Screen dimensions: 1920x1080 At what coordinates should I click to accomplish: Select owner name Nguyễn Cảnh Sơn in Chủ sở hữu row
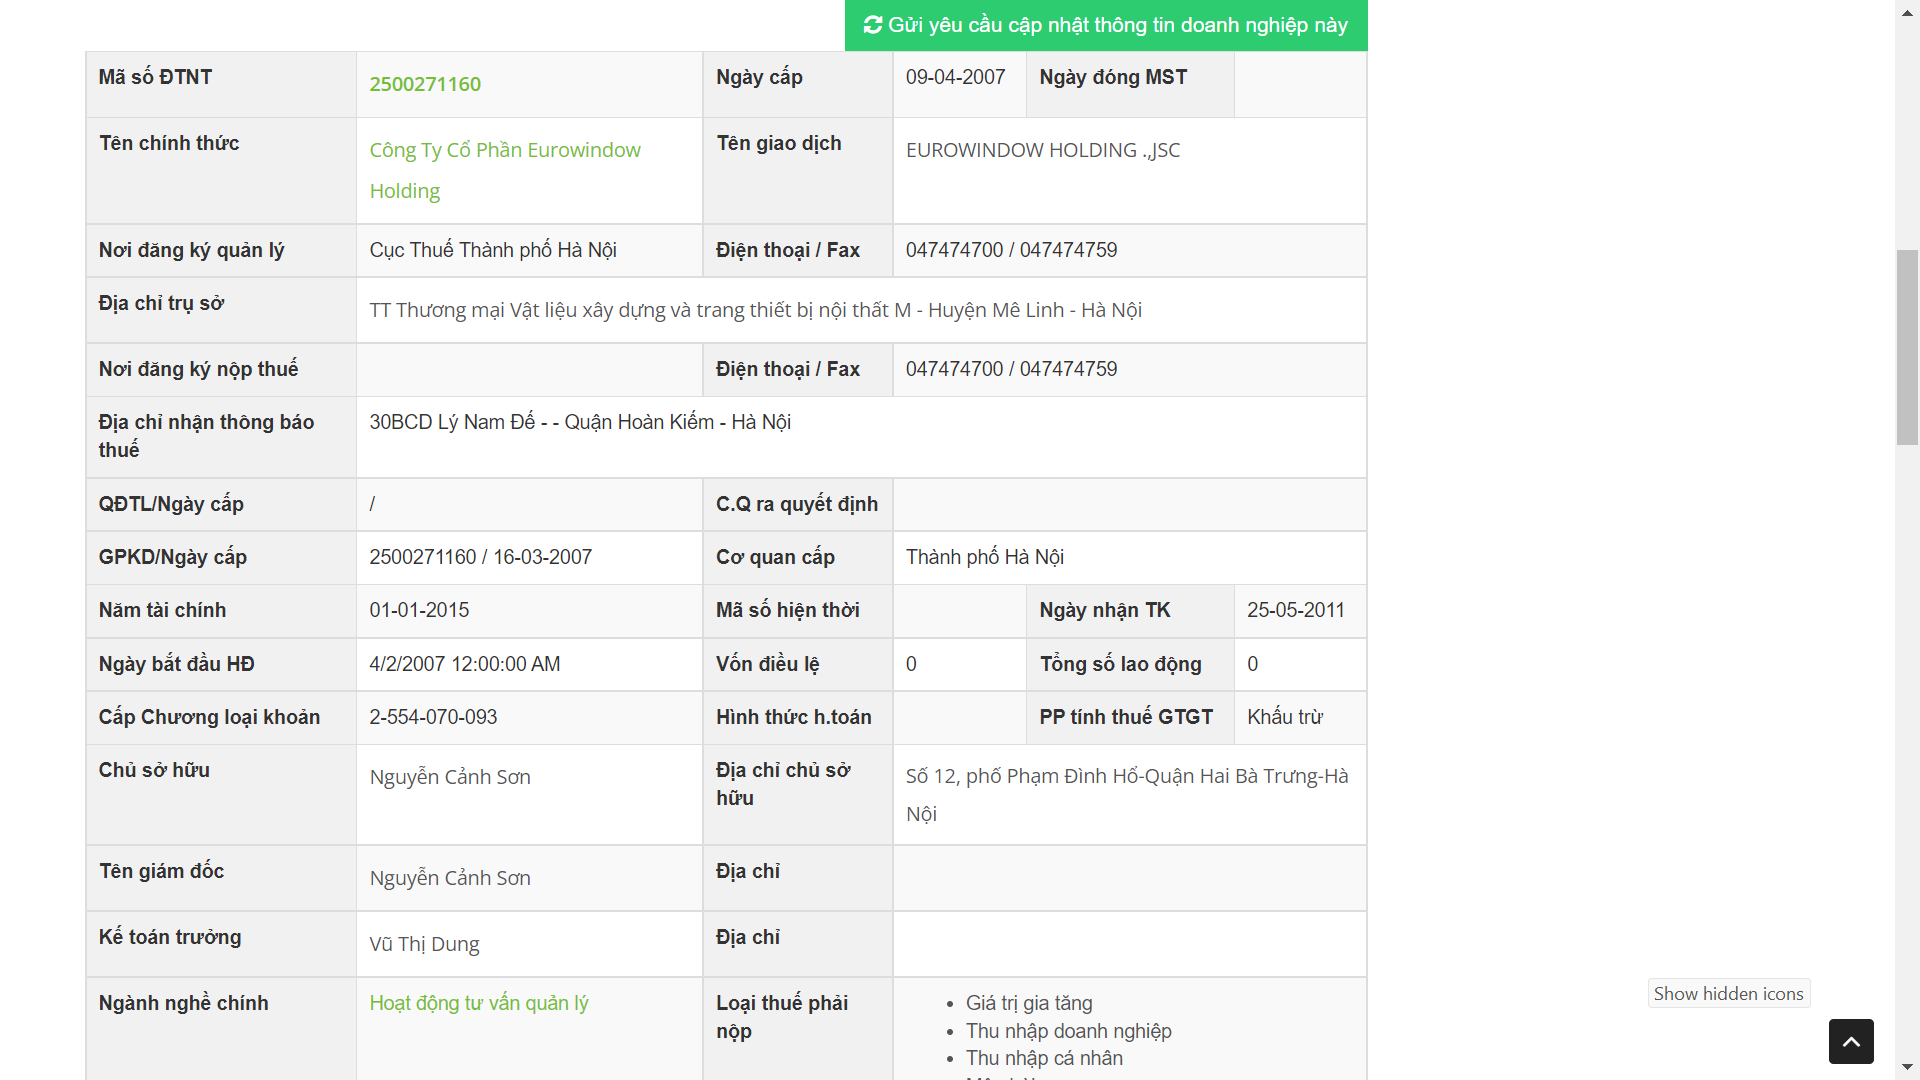tap(450, 777)
